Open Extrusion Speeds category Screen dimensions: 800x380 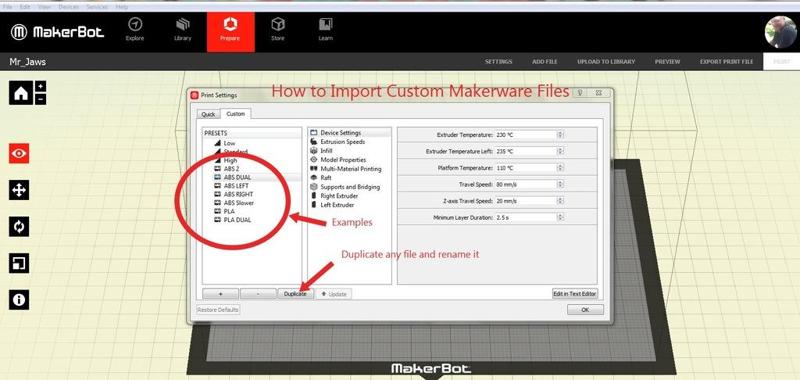coord(342,142)
